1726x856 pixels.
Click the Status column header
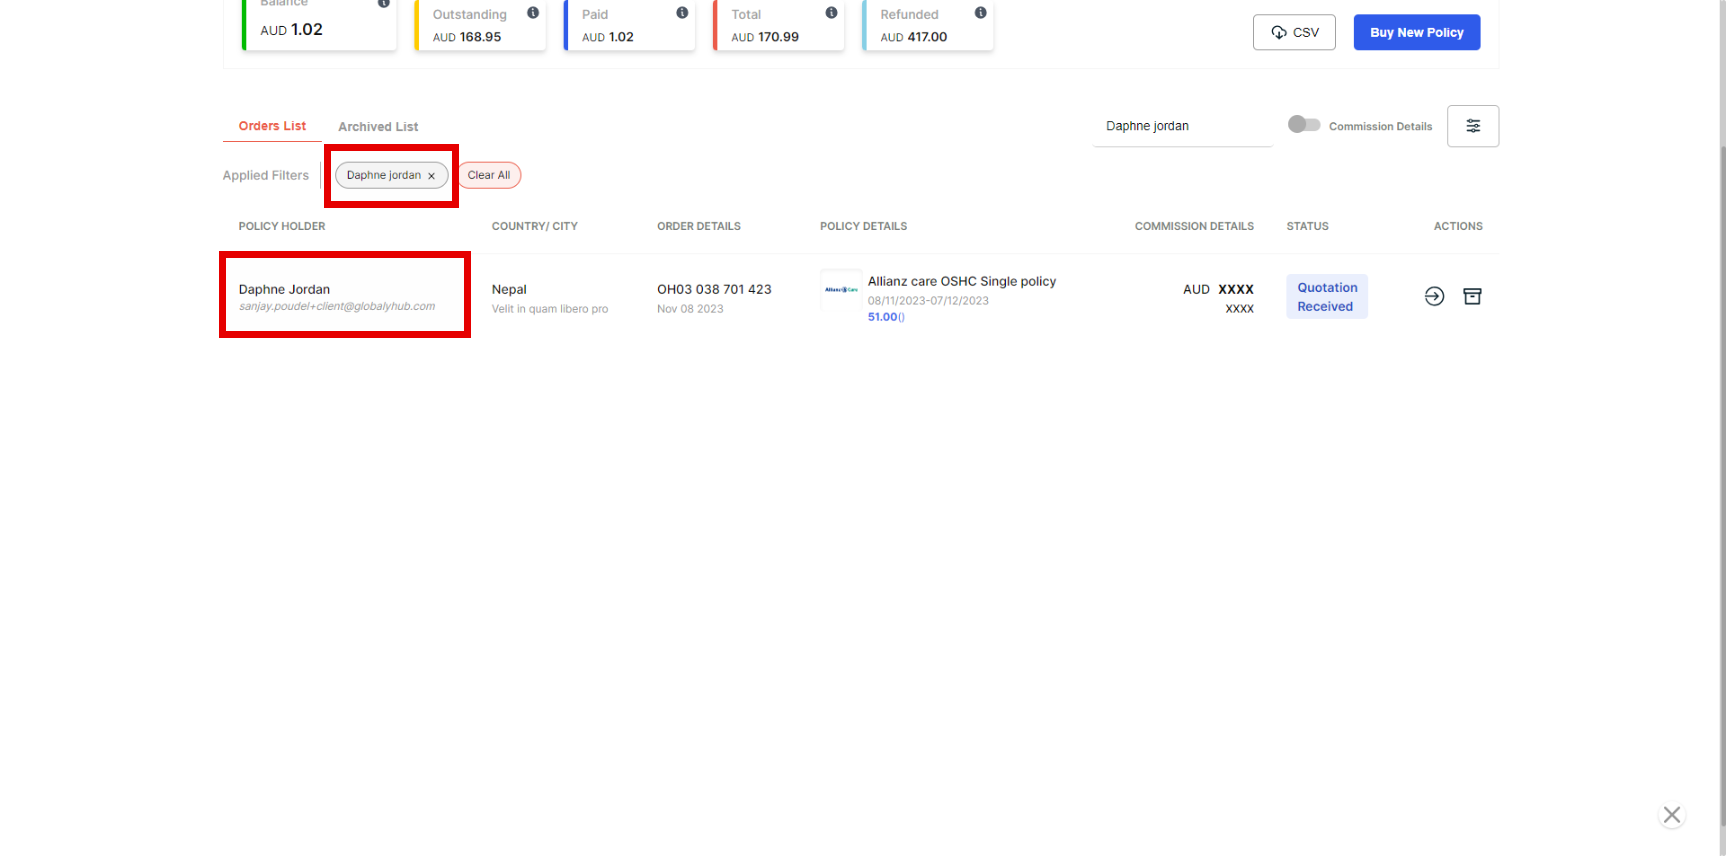(x=1308, y=226)
